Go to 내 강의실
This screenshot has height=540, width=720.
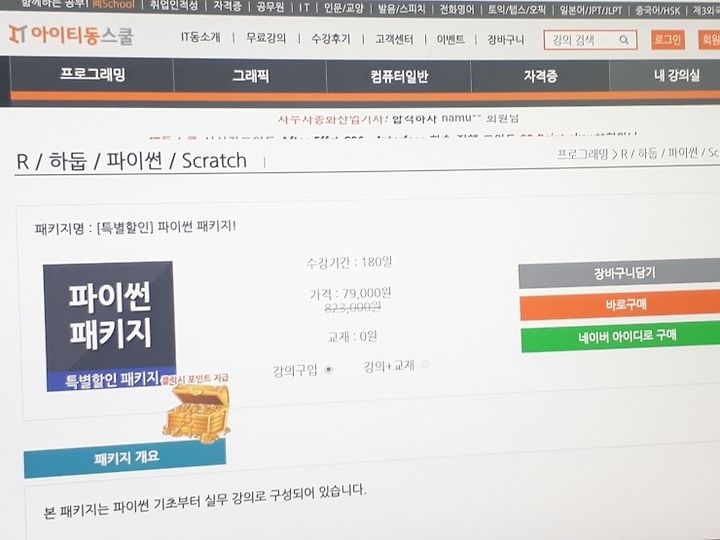[677, 76]
